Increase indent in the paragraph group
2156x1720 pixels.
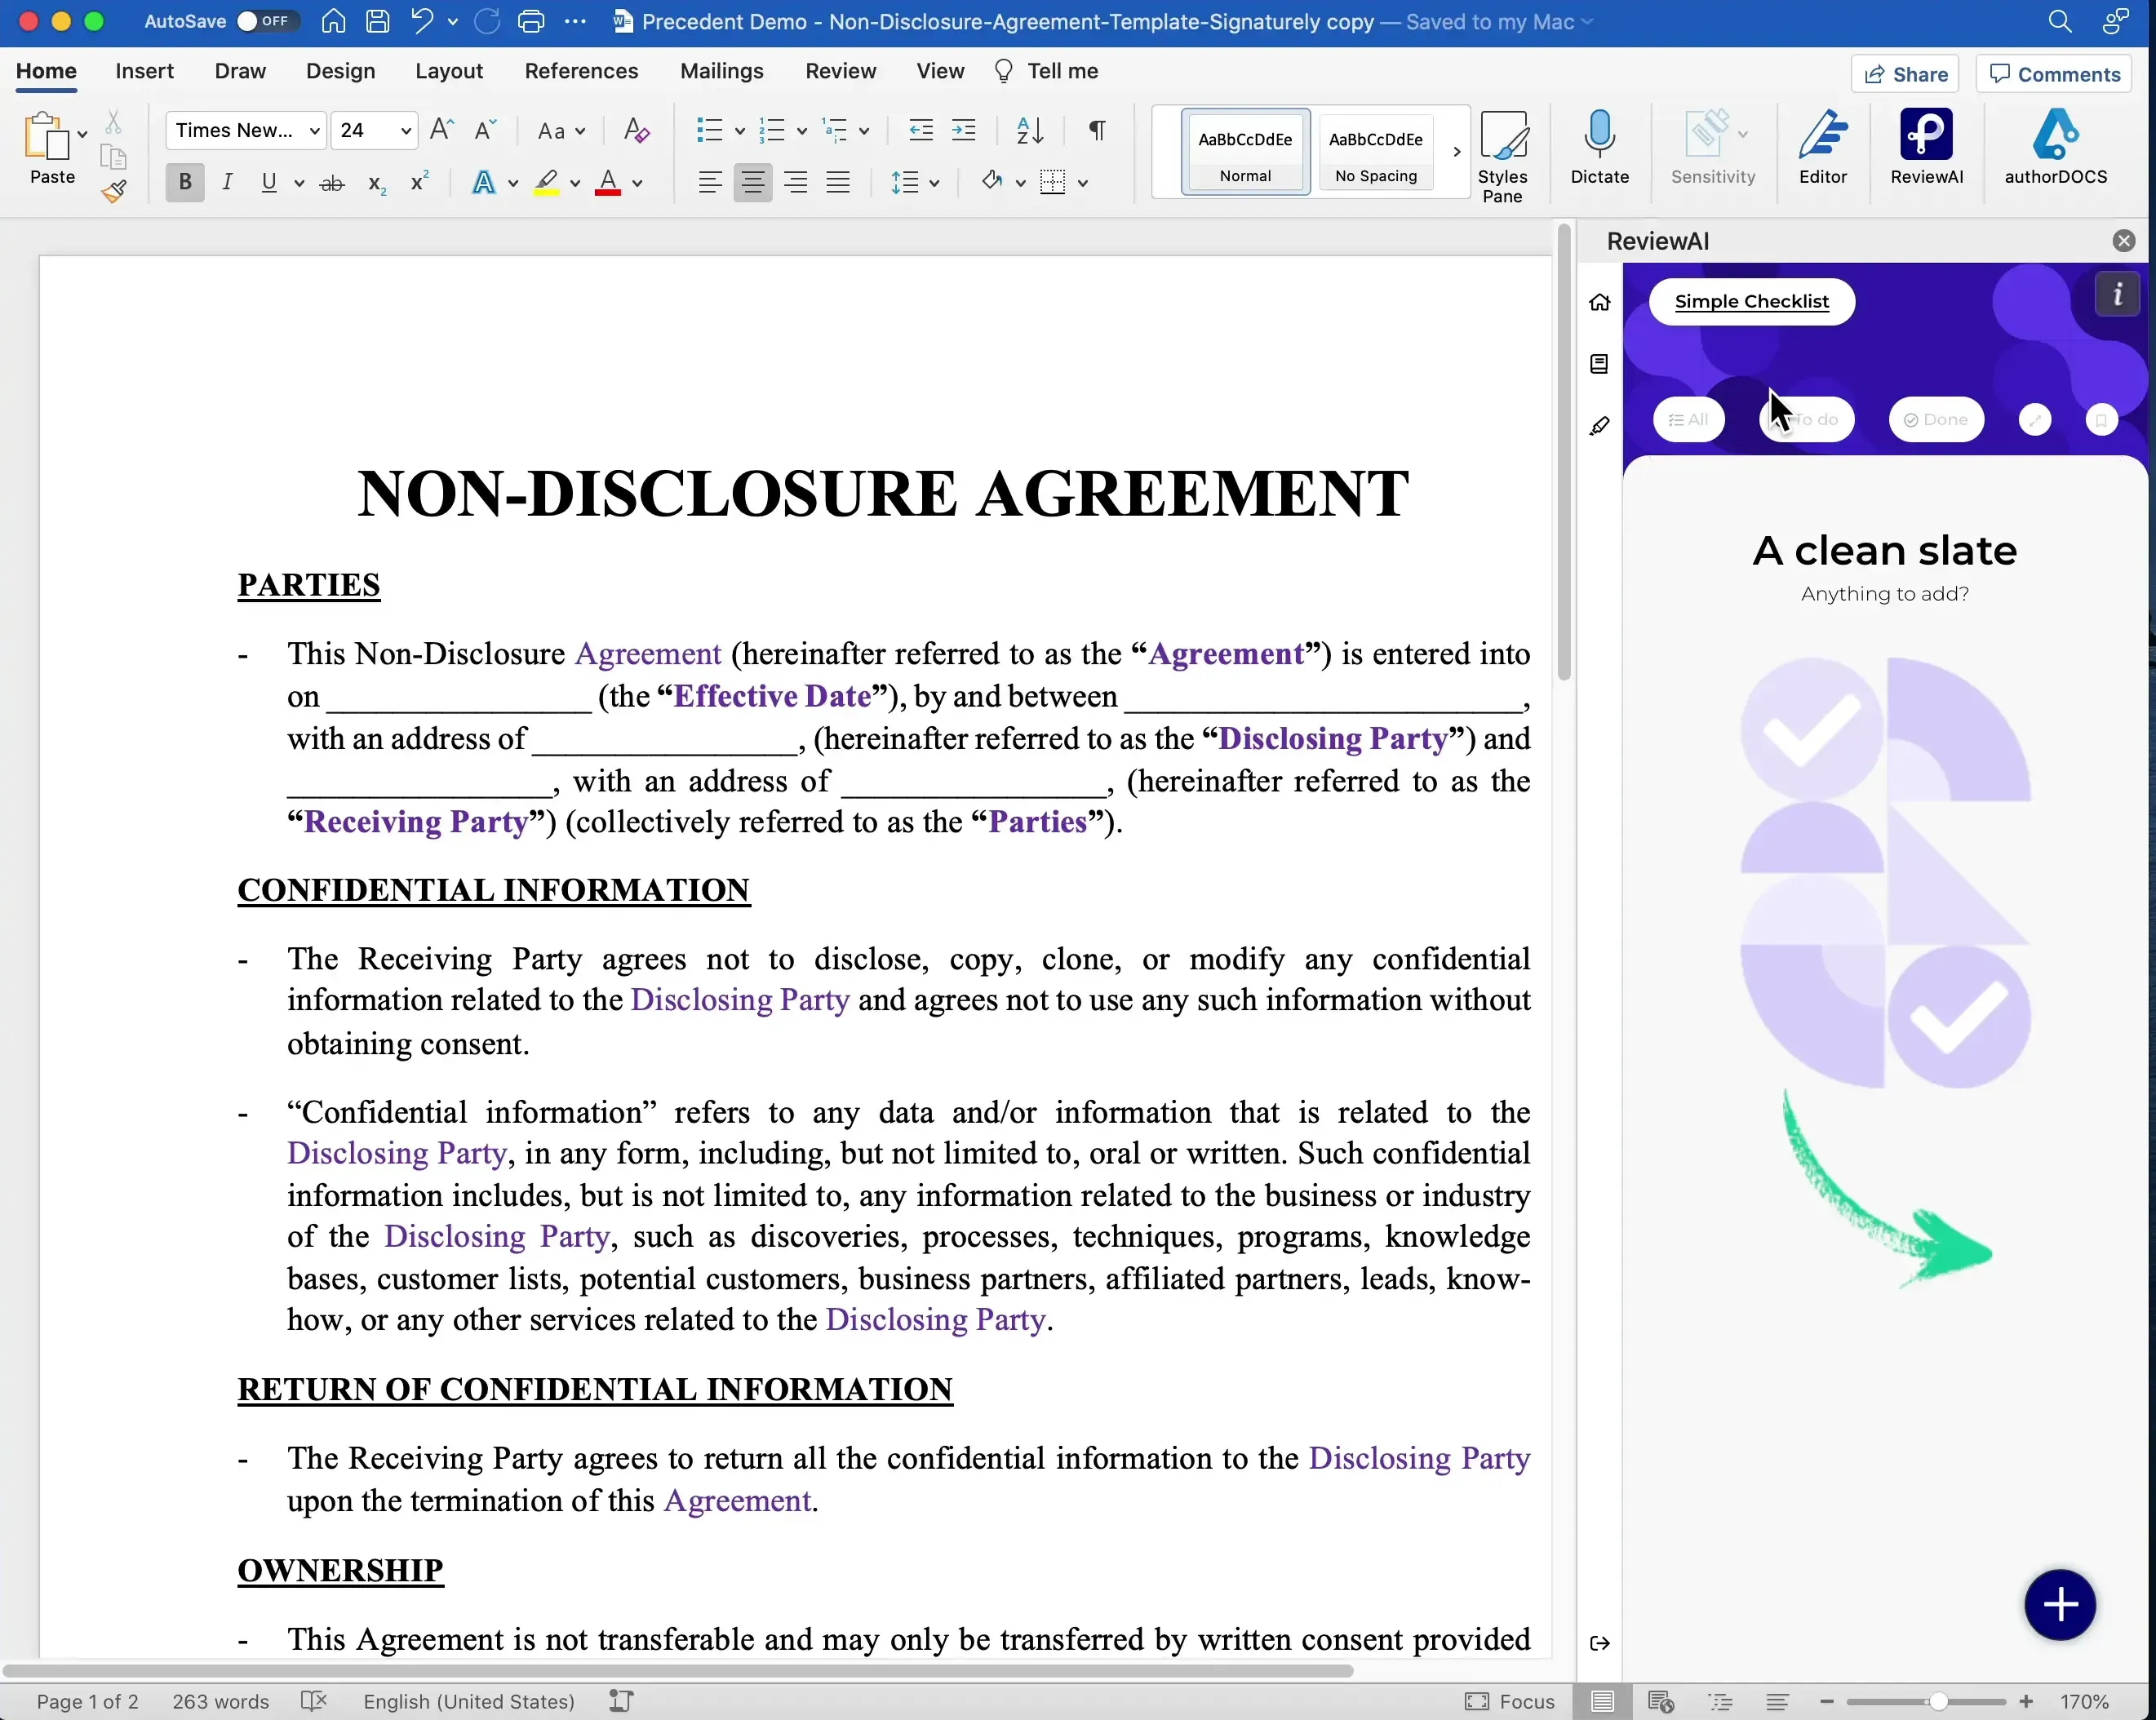tap(963, 130)
